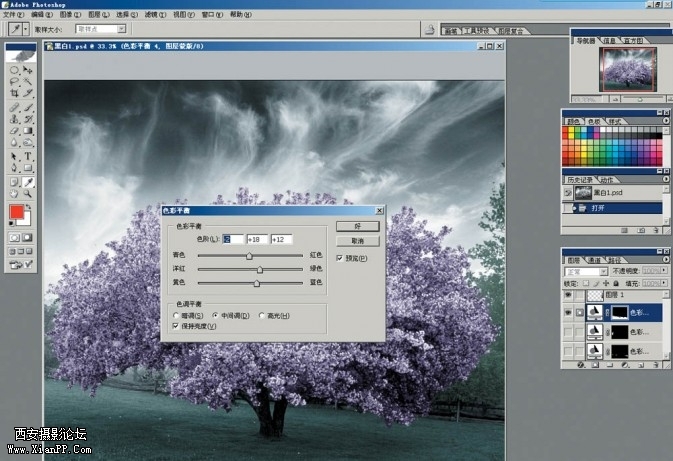Toggle the 保持亮度 preserve luminosity checkbox

coord(177,325)
